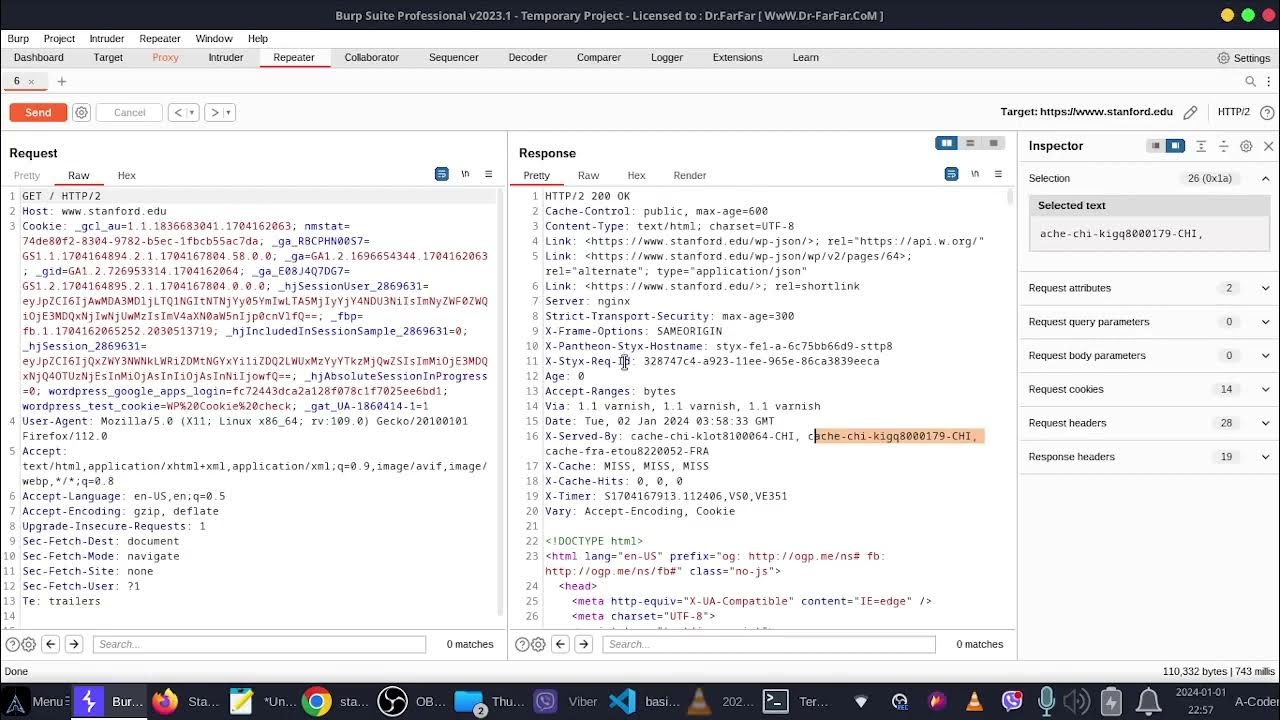Collapse the Selection section chevron
Viewport: 1280px width, 720px height.
coord(1265,178)
